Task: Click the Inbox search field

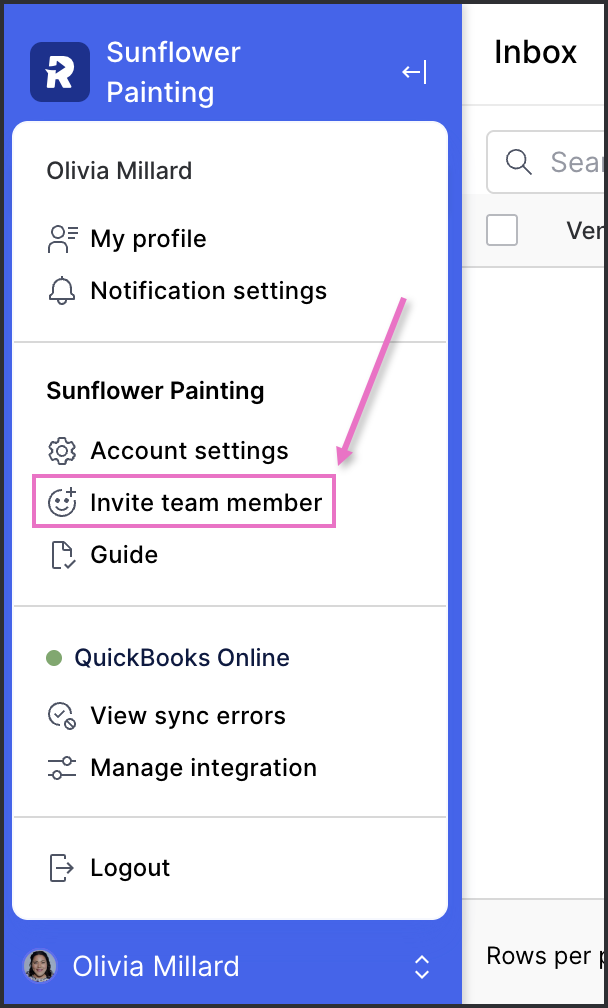Action: point(547,162)
